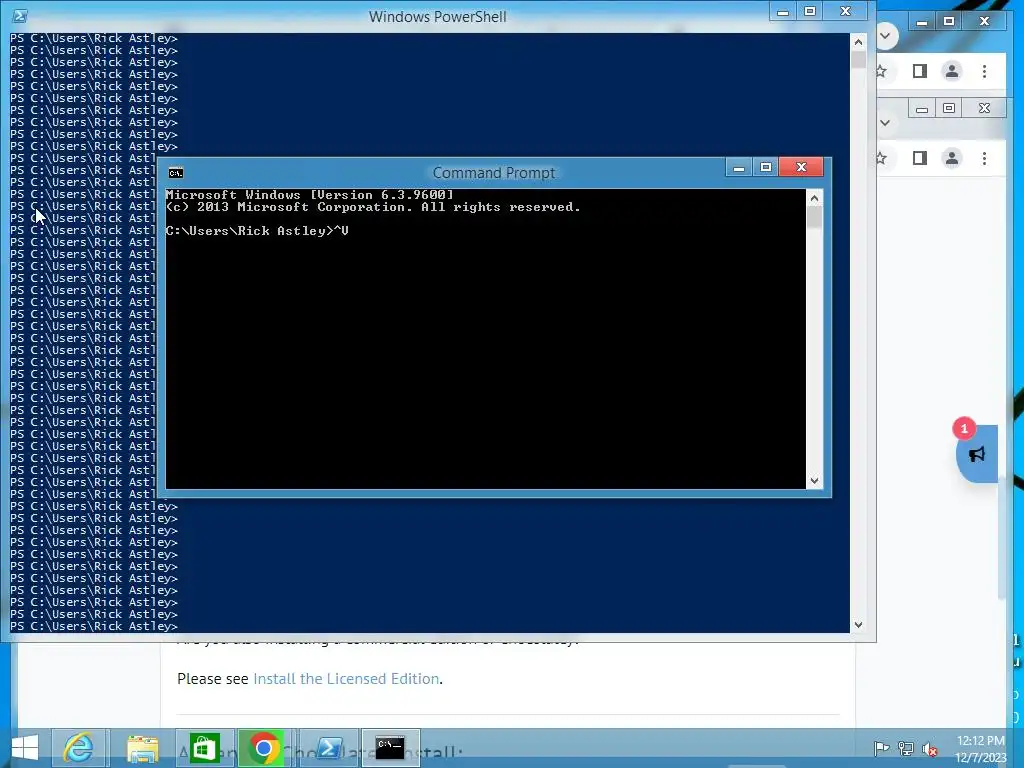Screen dimensions: 1024x768
Task: Click PowerShell scrollbar down arrow
Action: tap(858, 624)
